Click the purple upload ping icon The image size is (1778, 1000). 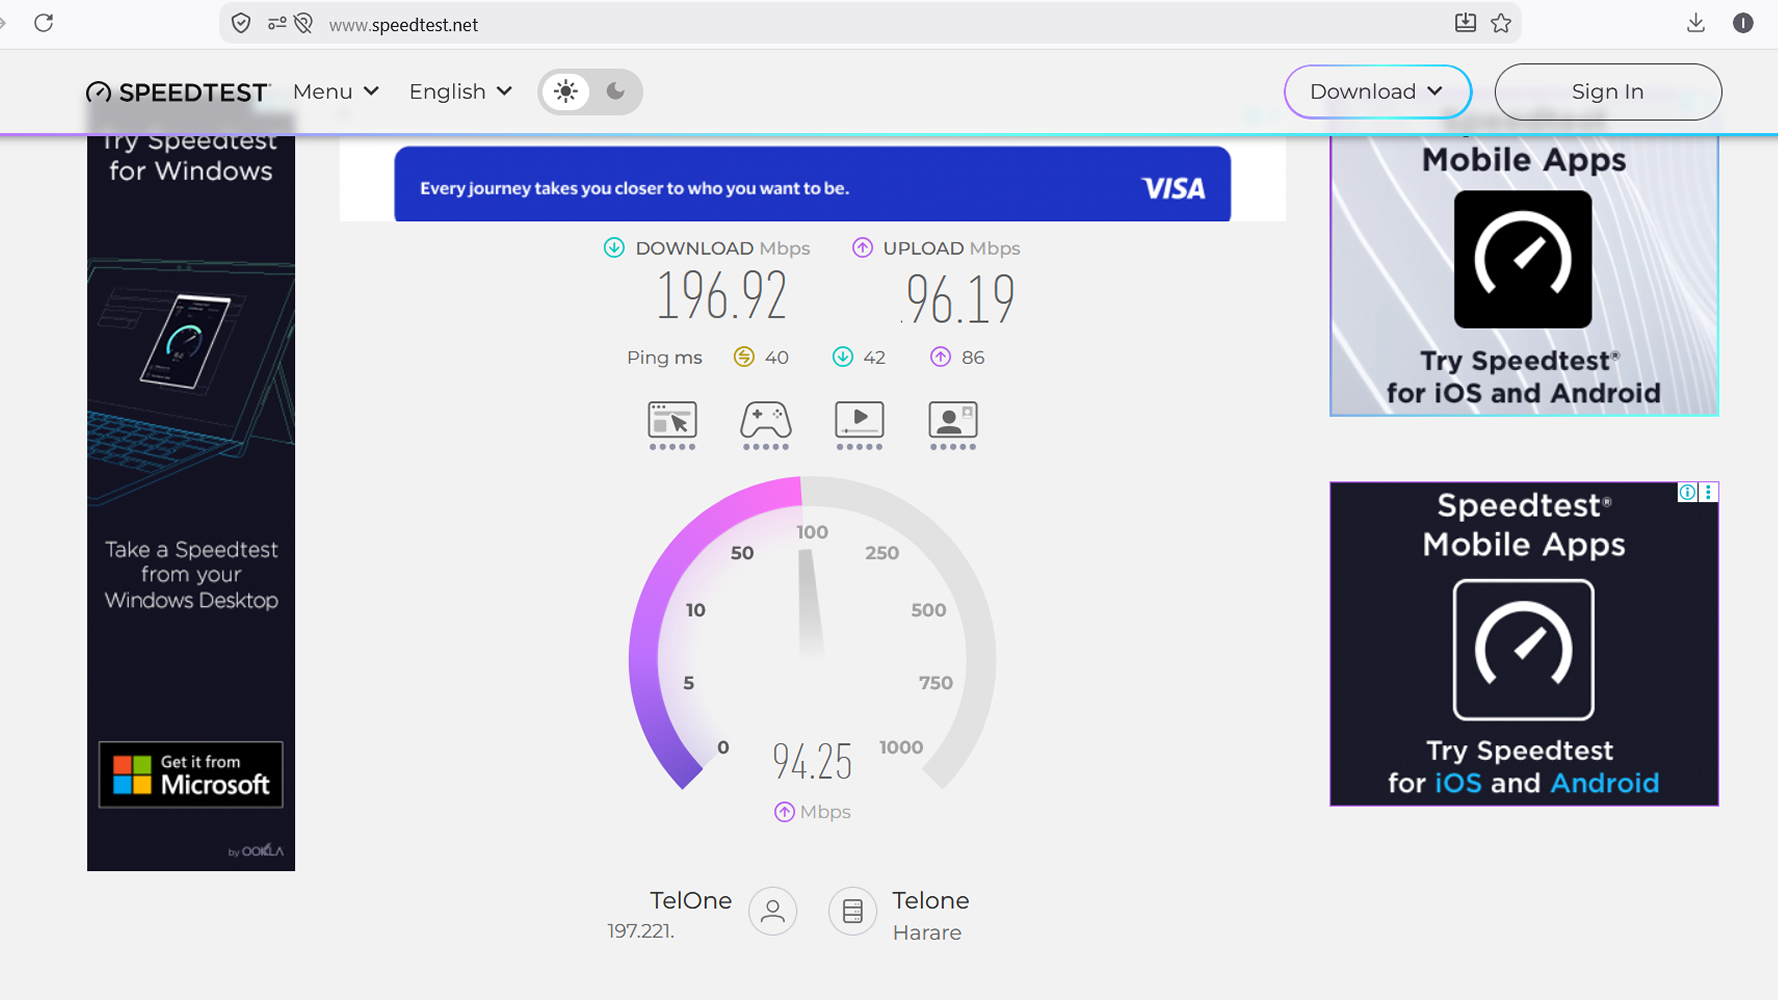[x=941, y=357]
